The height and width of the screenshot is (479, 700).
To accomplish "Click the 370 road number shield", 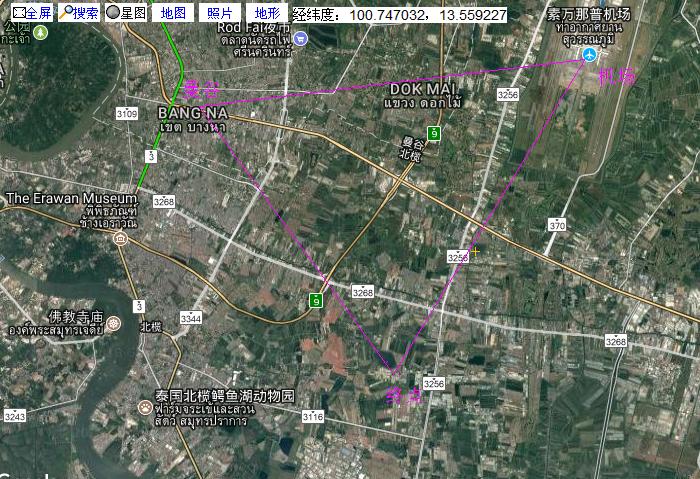I will [x=557, y=226].
